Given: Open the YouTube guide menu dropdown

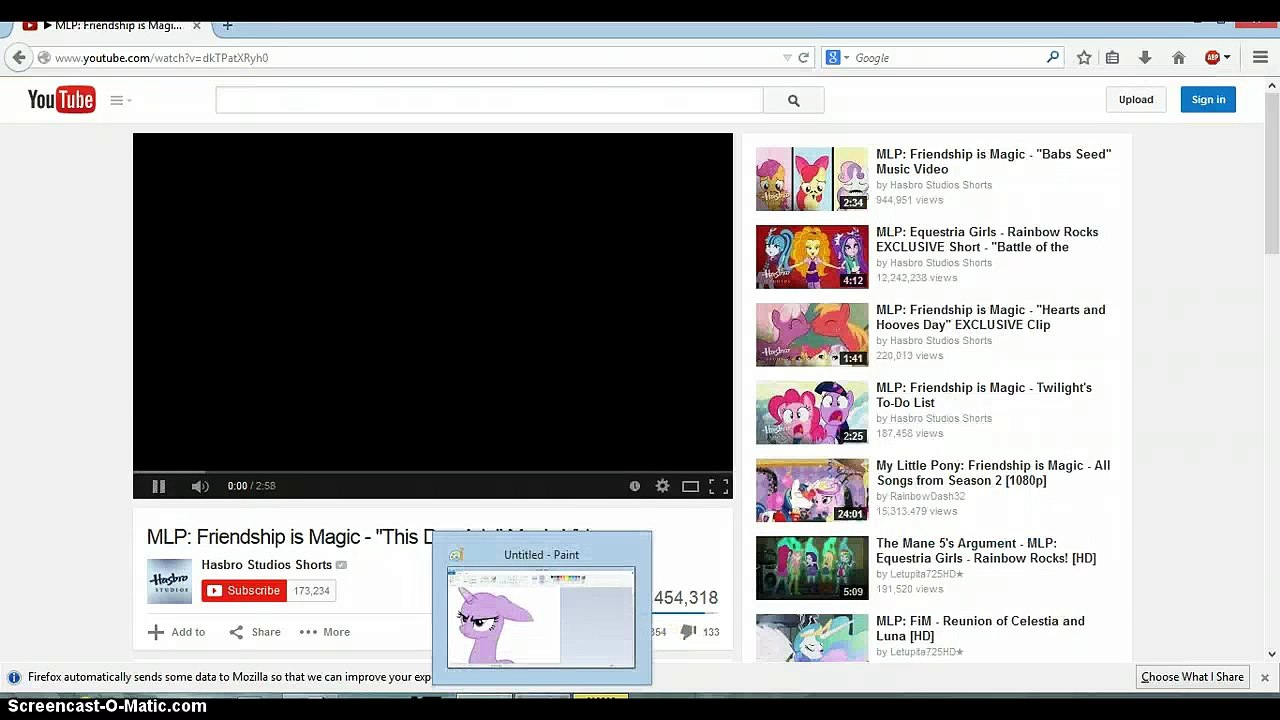Looking at the screenshot, I should pyautogui.click(x=121, y=100).
